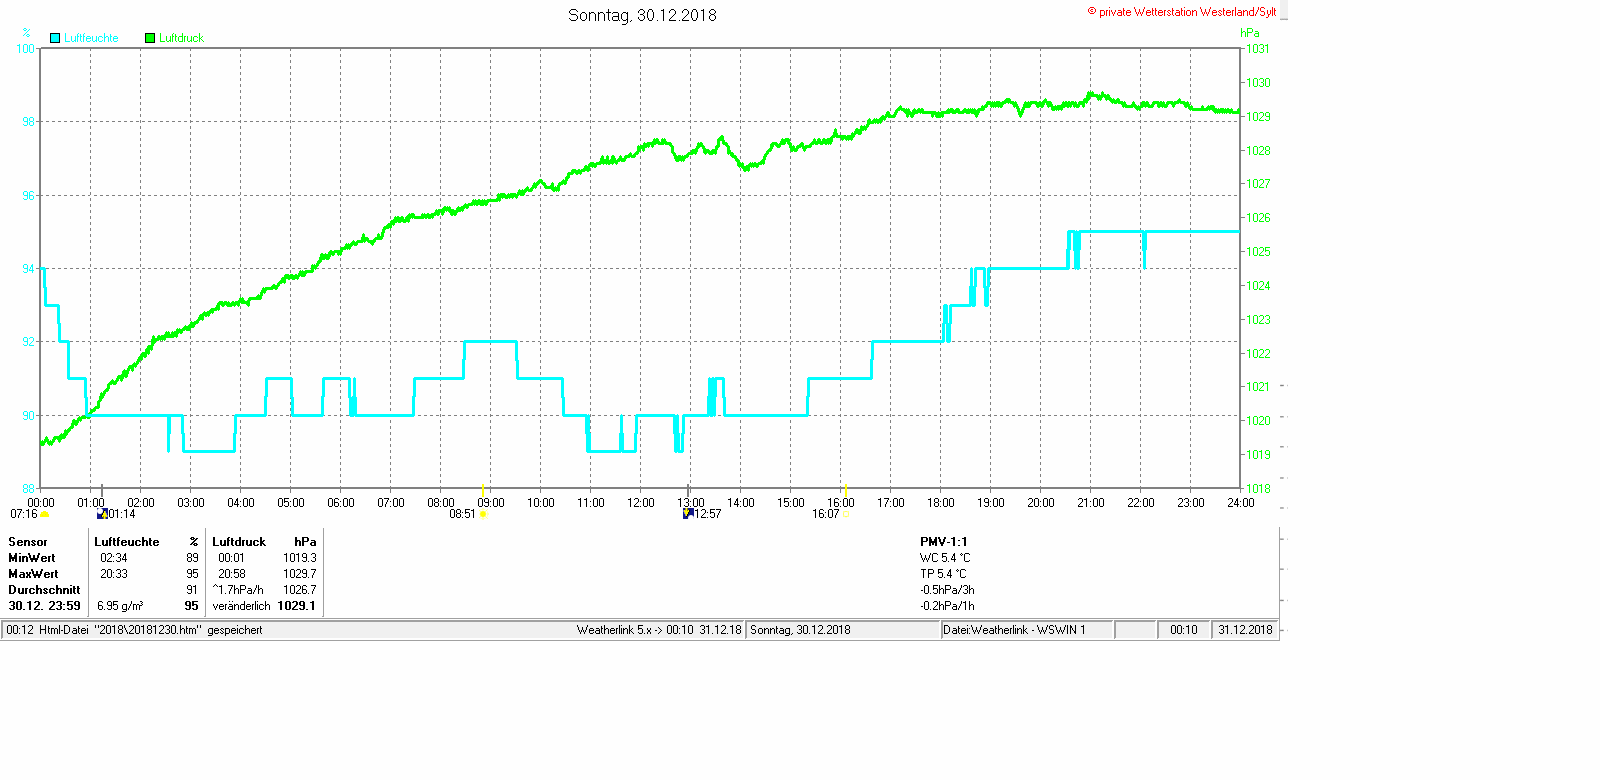The image size is (1600, 780).
Task: Click the pale sun icon beside 16:07
Action: (x=847, y=514)
